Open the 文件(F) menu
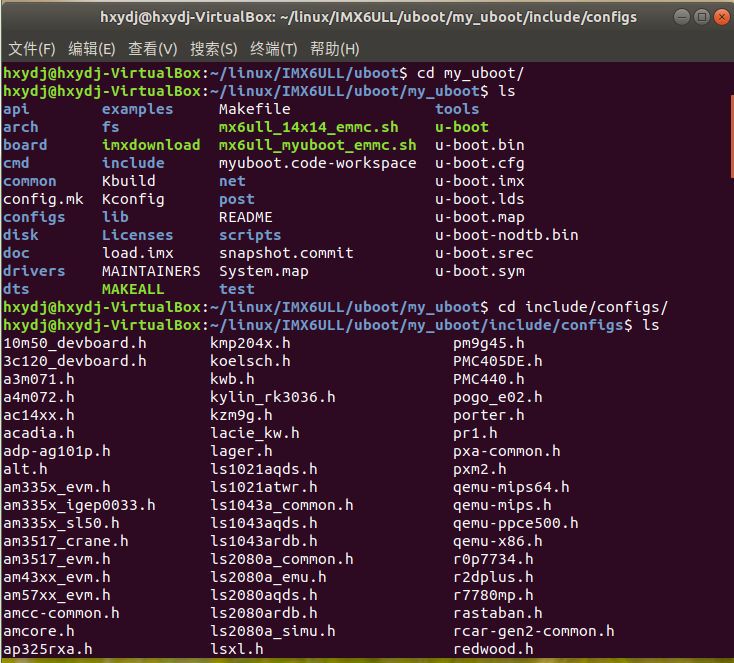Image resolution: width=734 pixels, height=663 pixels. 32,49
